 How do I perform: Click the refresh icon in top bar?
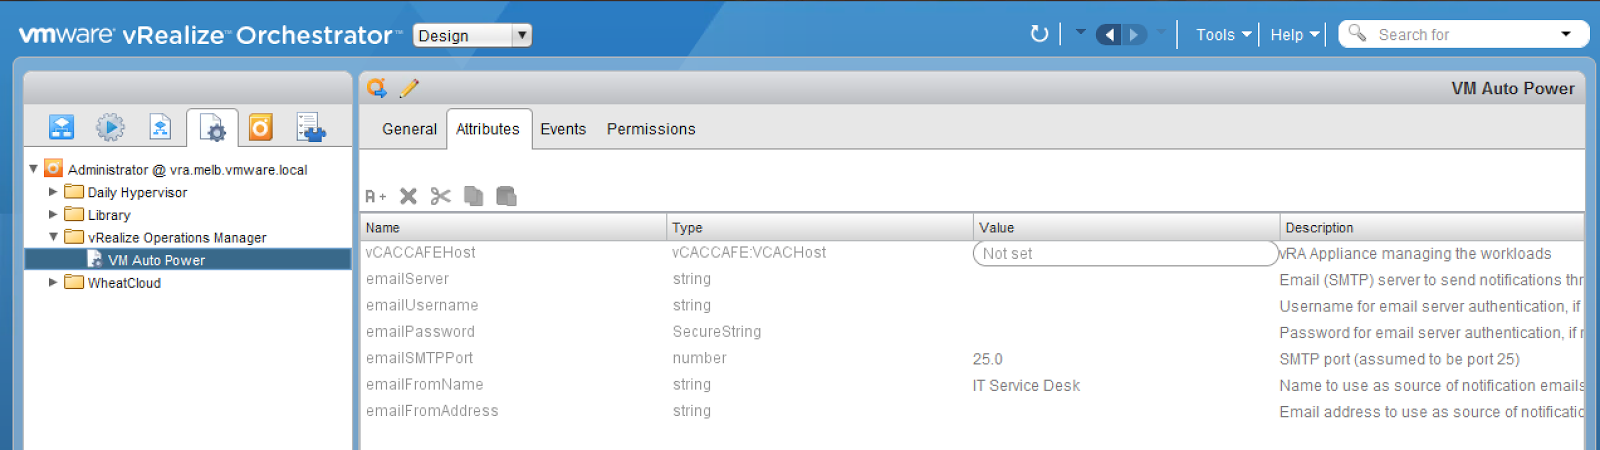click(x=1039, y=34)
